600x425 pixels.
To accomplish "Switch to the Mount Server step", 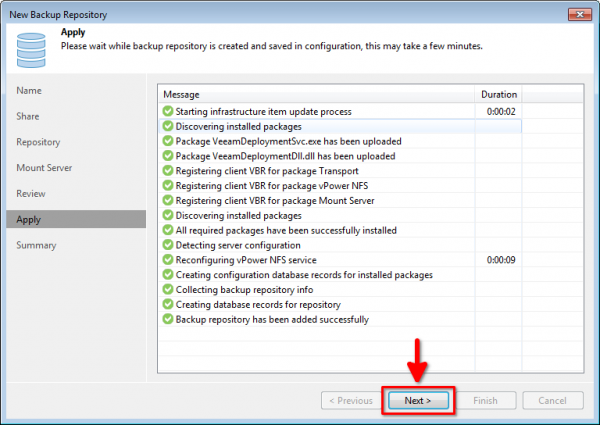I will 44,168.
